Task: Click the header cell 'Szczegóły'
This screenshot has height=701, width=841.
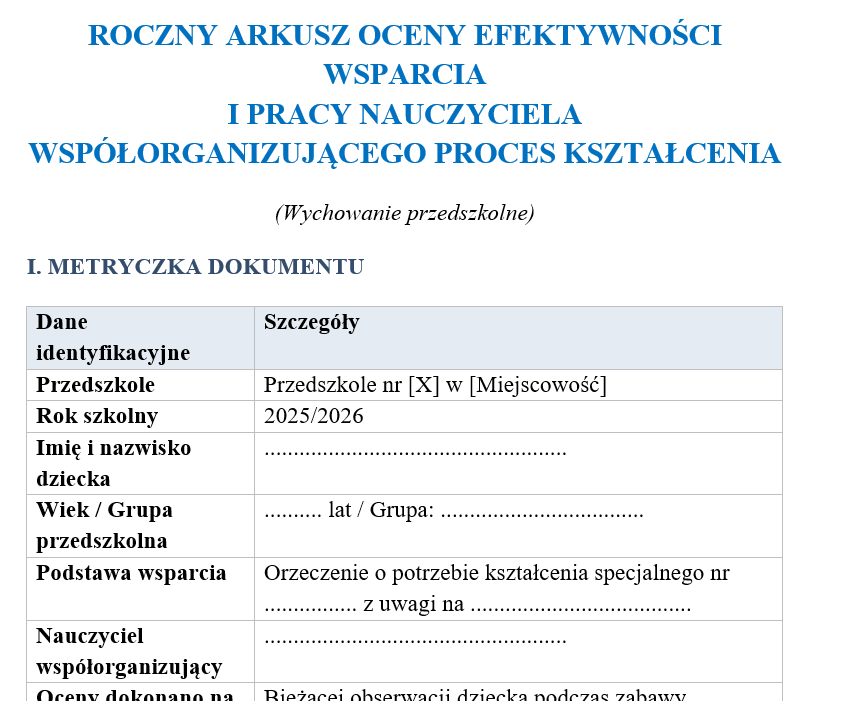Action: click(518, 338)
